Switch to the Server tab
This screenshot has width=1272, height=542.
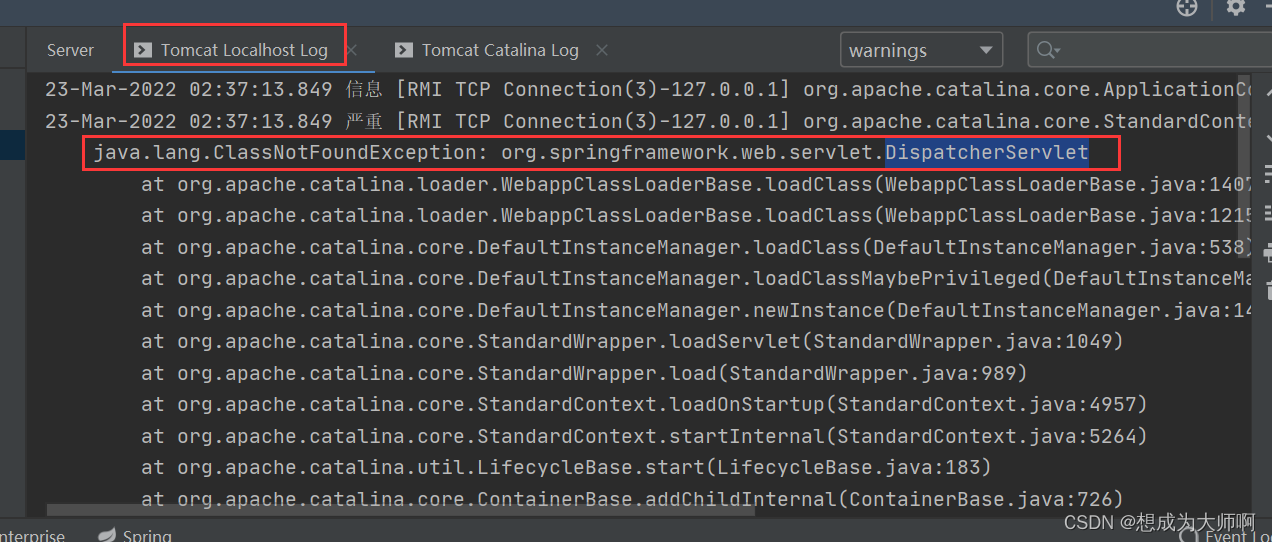pos(70,50)
